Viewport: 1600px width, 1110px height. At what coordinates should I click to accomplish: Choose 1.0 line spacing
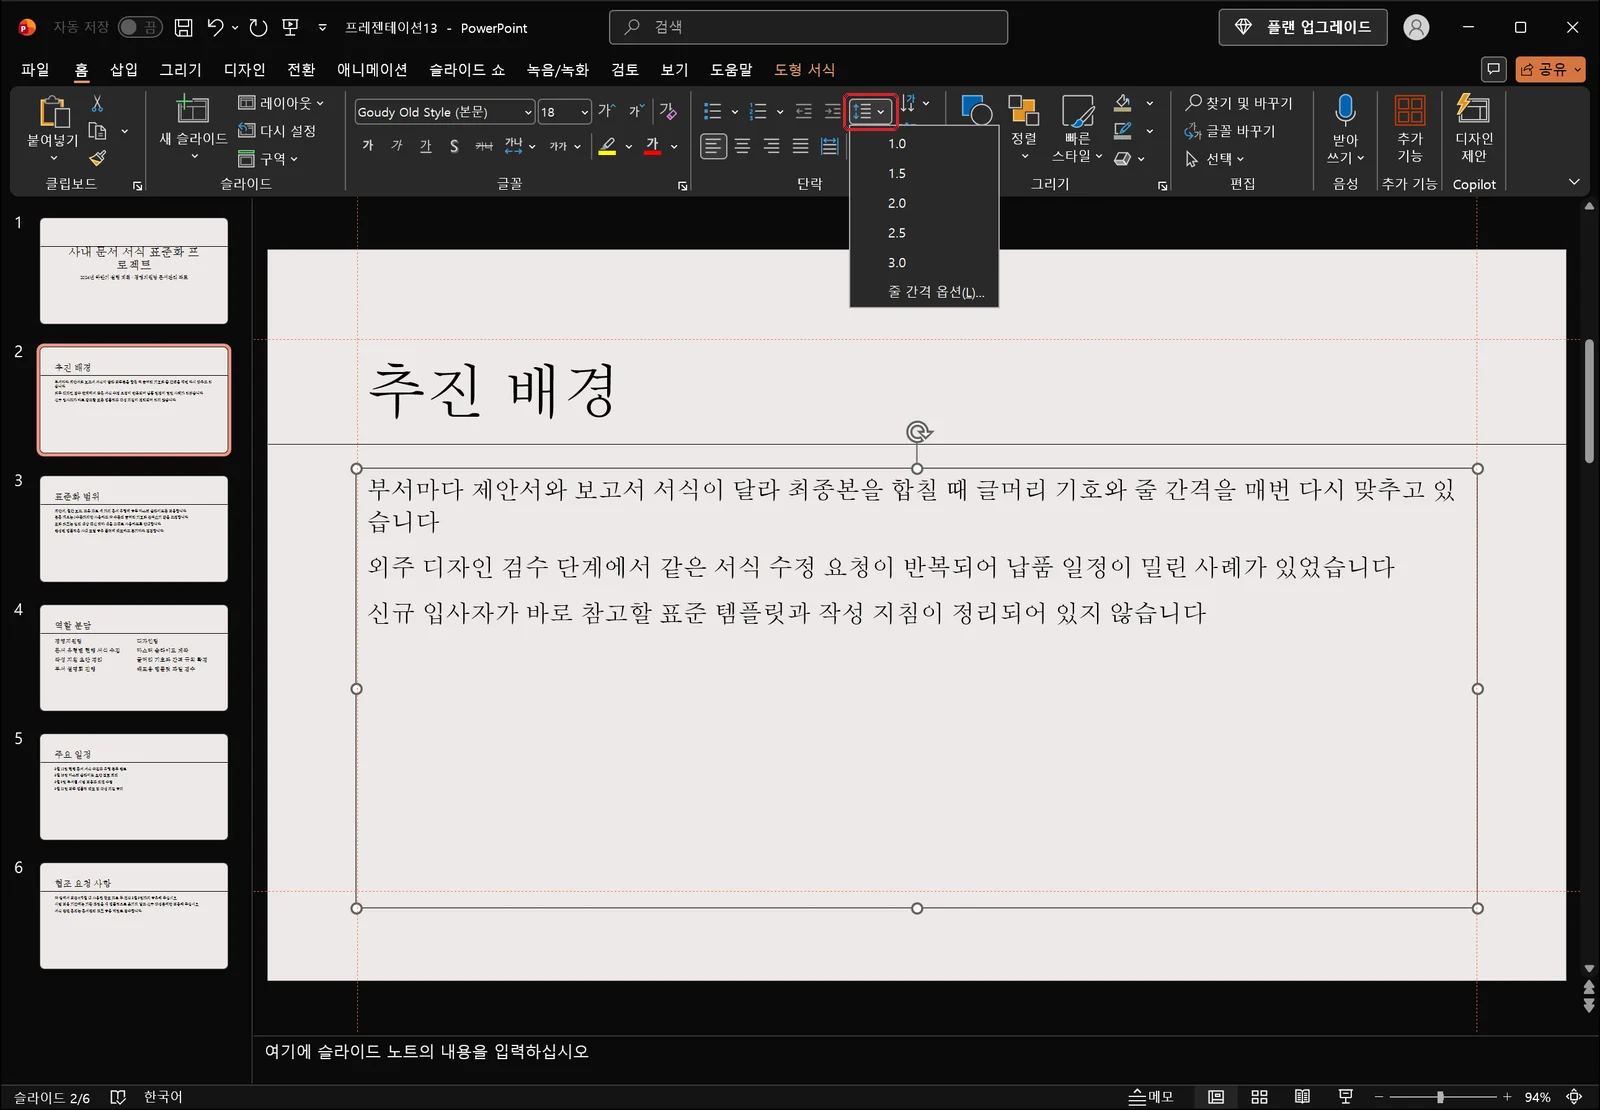click(924, 143)
